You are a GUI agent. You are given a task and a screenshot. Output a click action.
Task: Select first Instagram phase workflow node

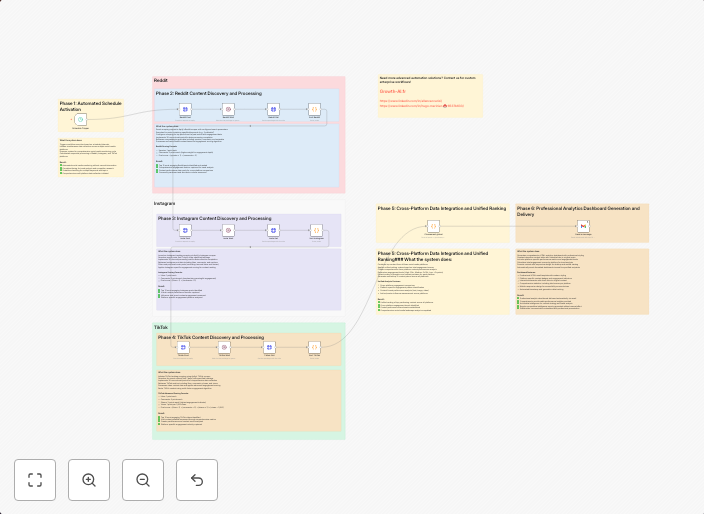coord(185,231)
